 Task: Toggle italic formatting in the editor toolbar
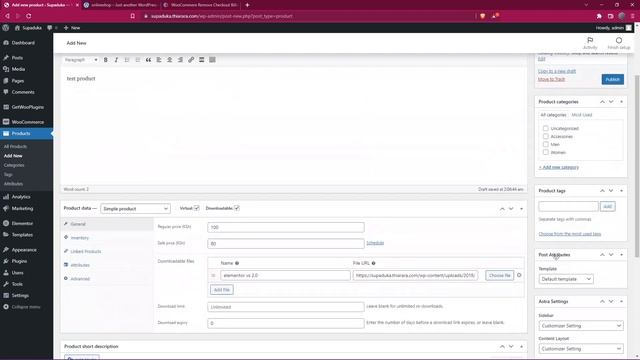[116, 60]
